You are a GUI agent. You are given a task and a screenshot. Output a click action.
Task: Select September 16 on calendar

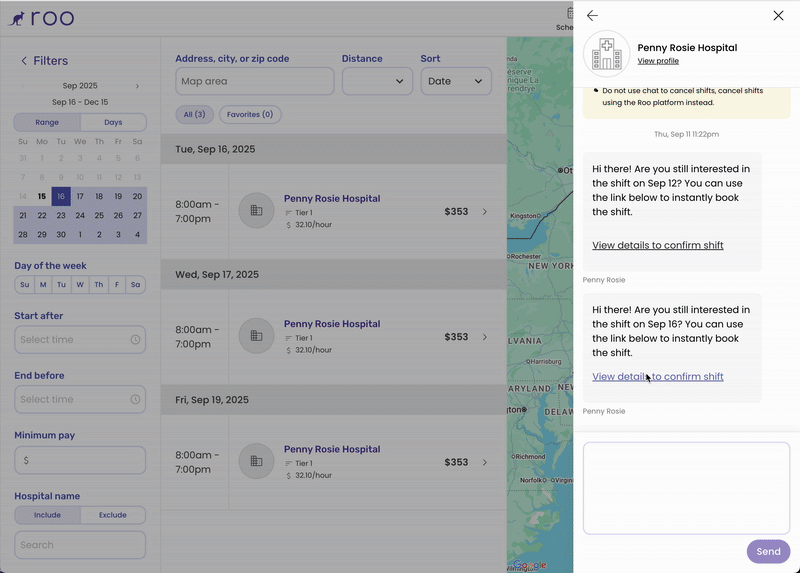pyautogui.click(x=61, y=196)
